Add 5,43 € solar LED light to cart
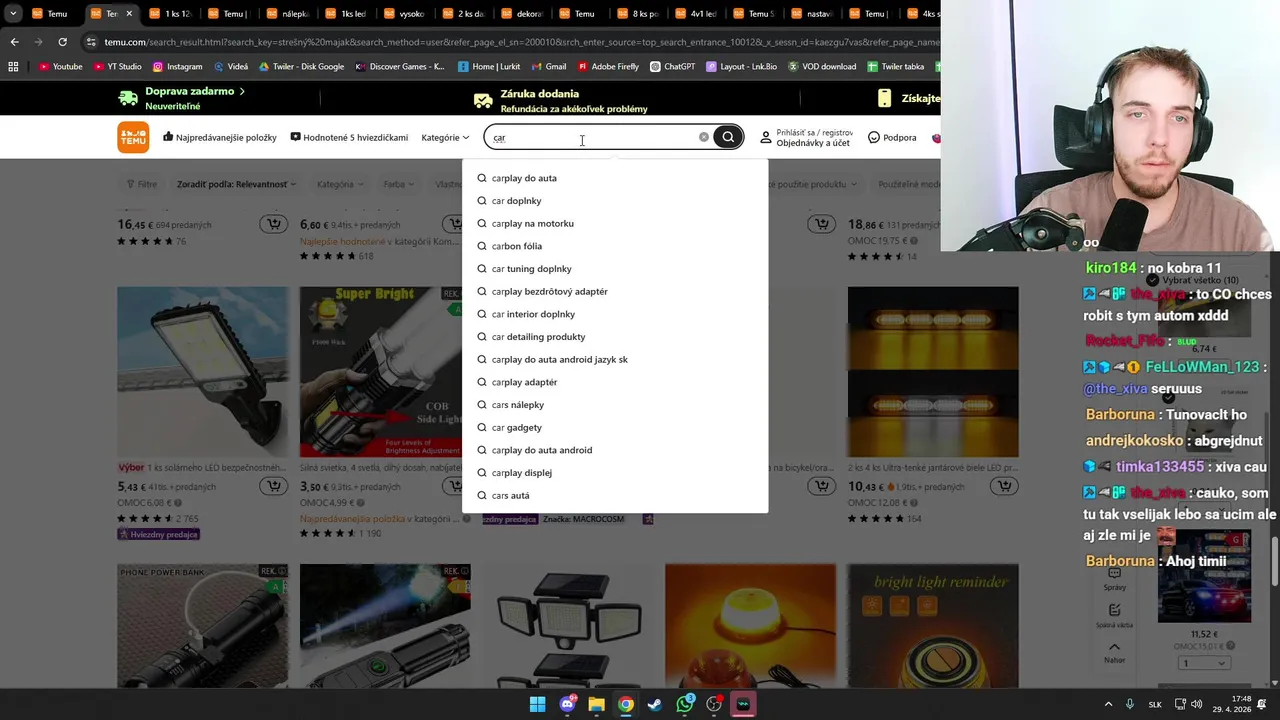The height and width of the screenshot is (720, 1280). click(x=273, y=486)
